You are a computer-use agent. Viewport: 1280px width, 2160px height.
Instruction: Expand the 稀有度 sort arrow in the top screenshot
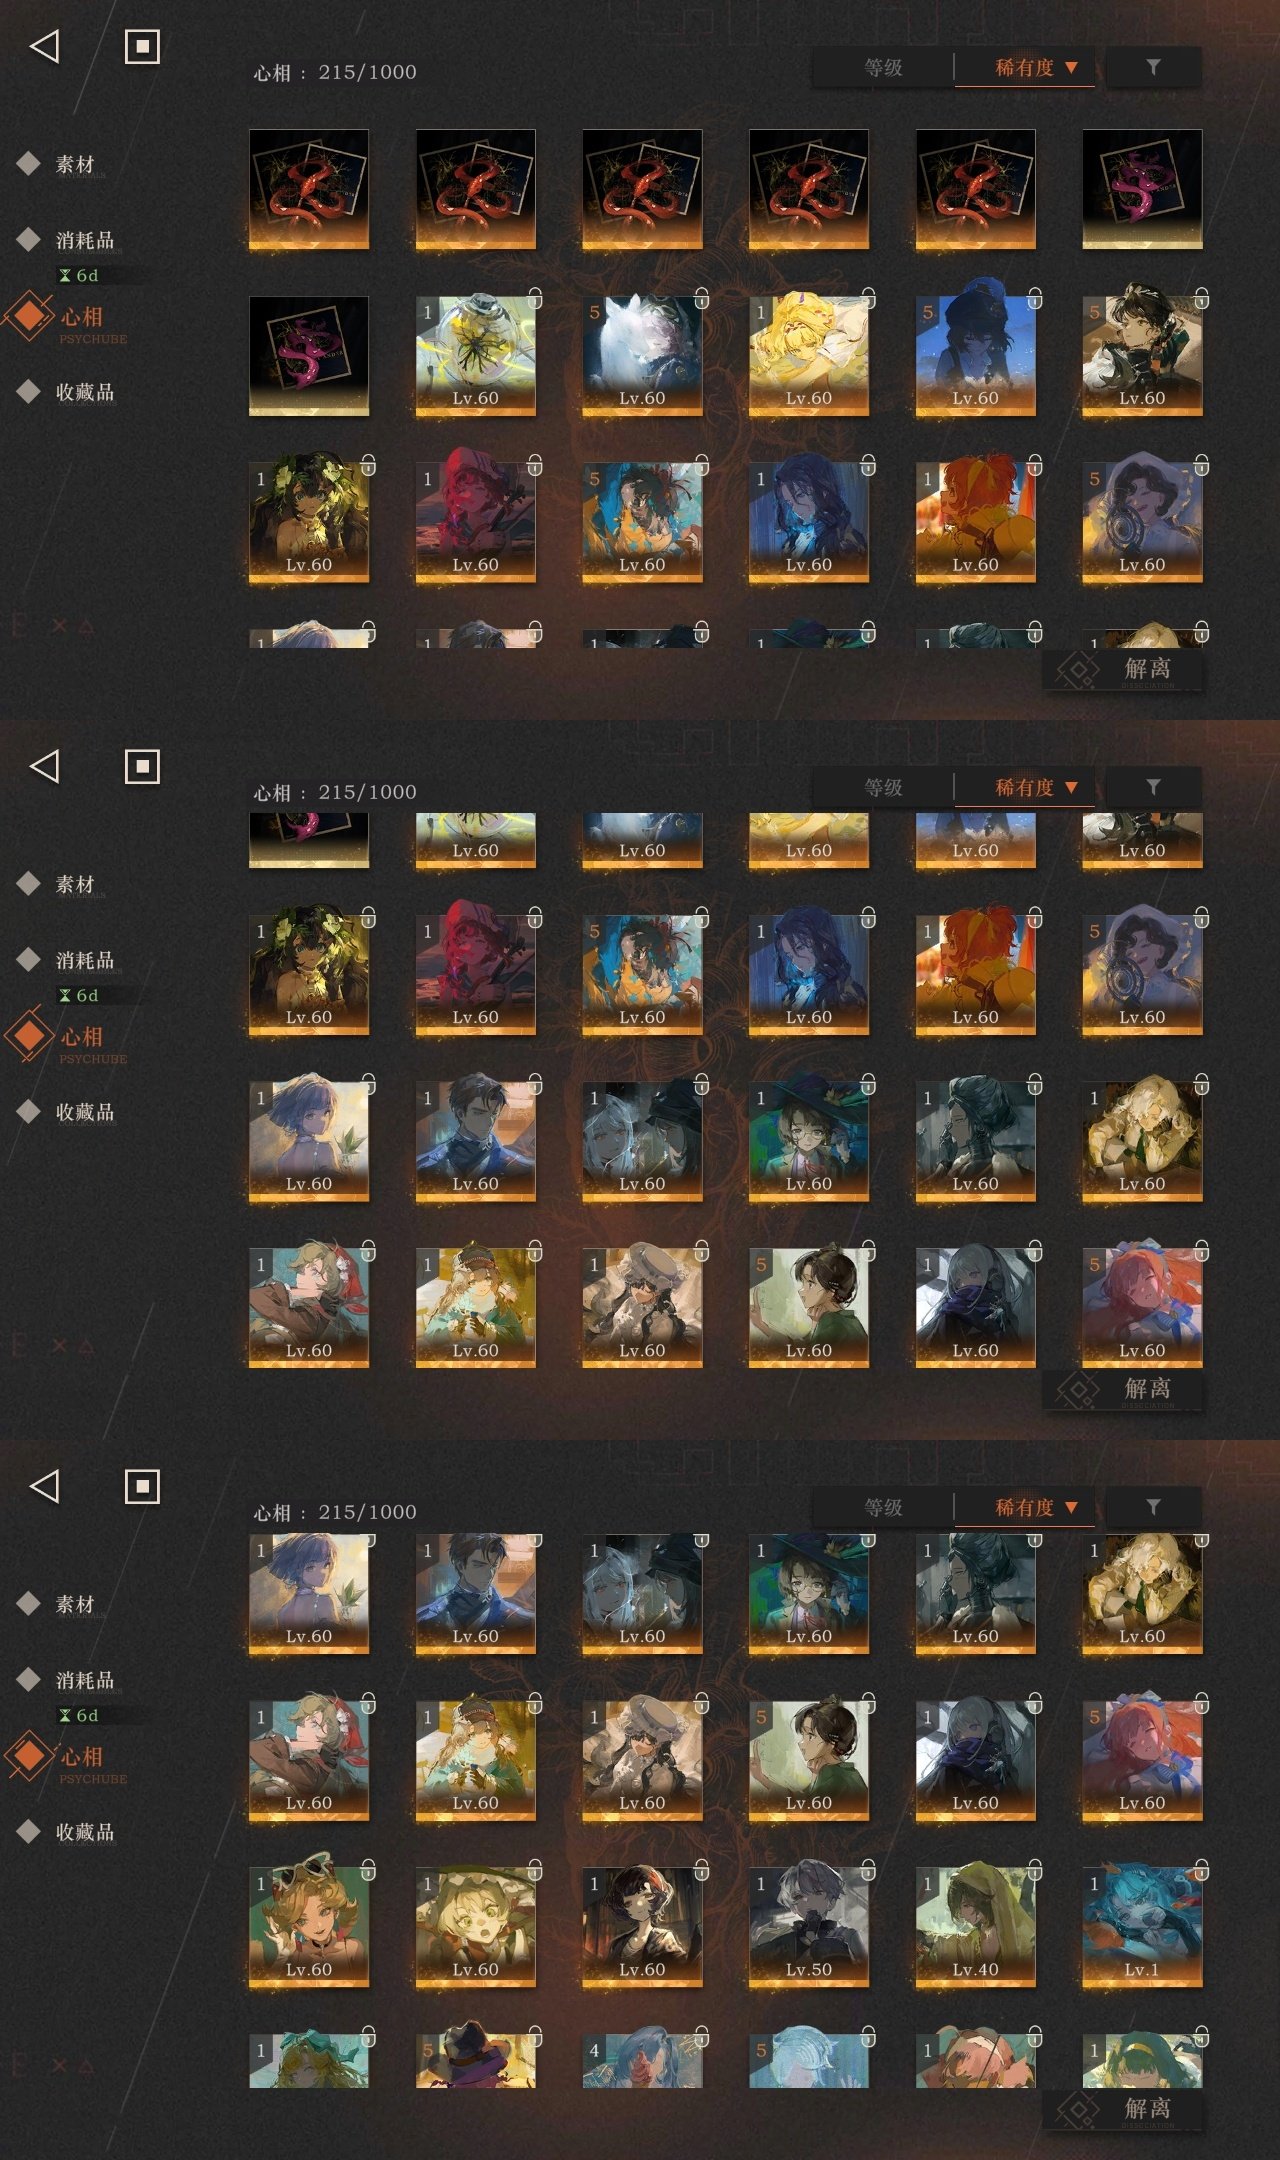pyautogui.click(x=1071, y=67)
